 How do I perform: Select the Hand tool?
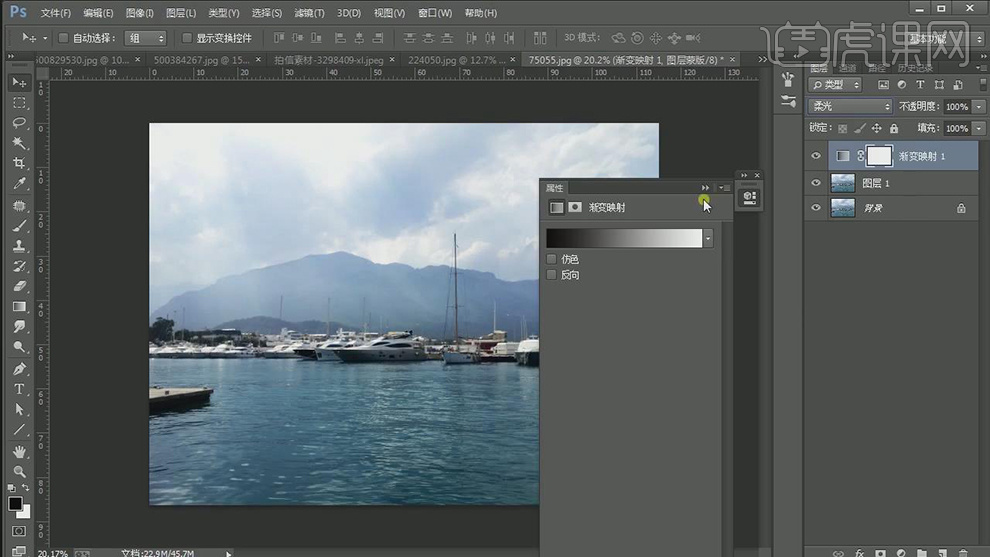point(19,451)
